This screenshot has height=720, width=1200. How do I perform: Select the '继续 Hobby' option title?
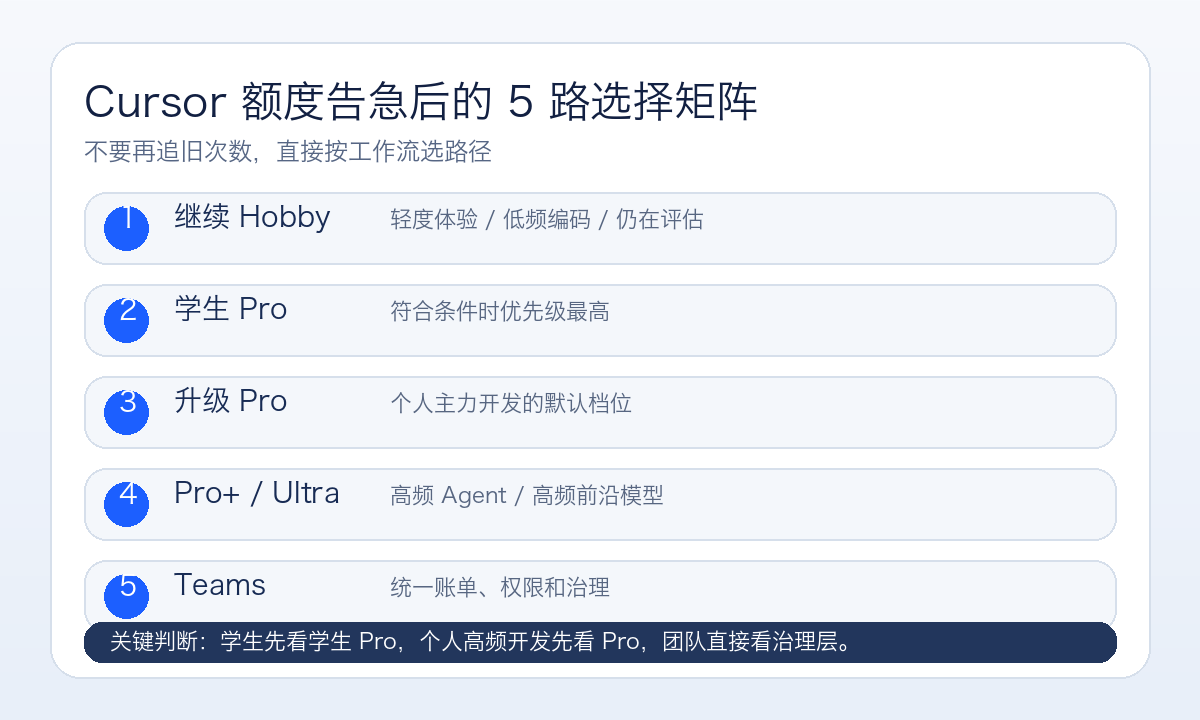pos(252,217)
